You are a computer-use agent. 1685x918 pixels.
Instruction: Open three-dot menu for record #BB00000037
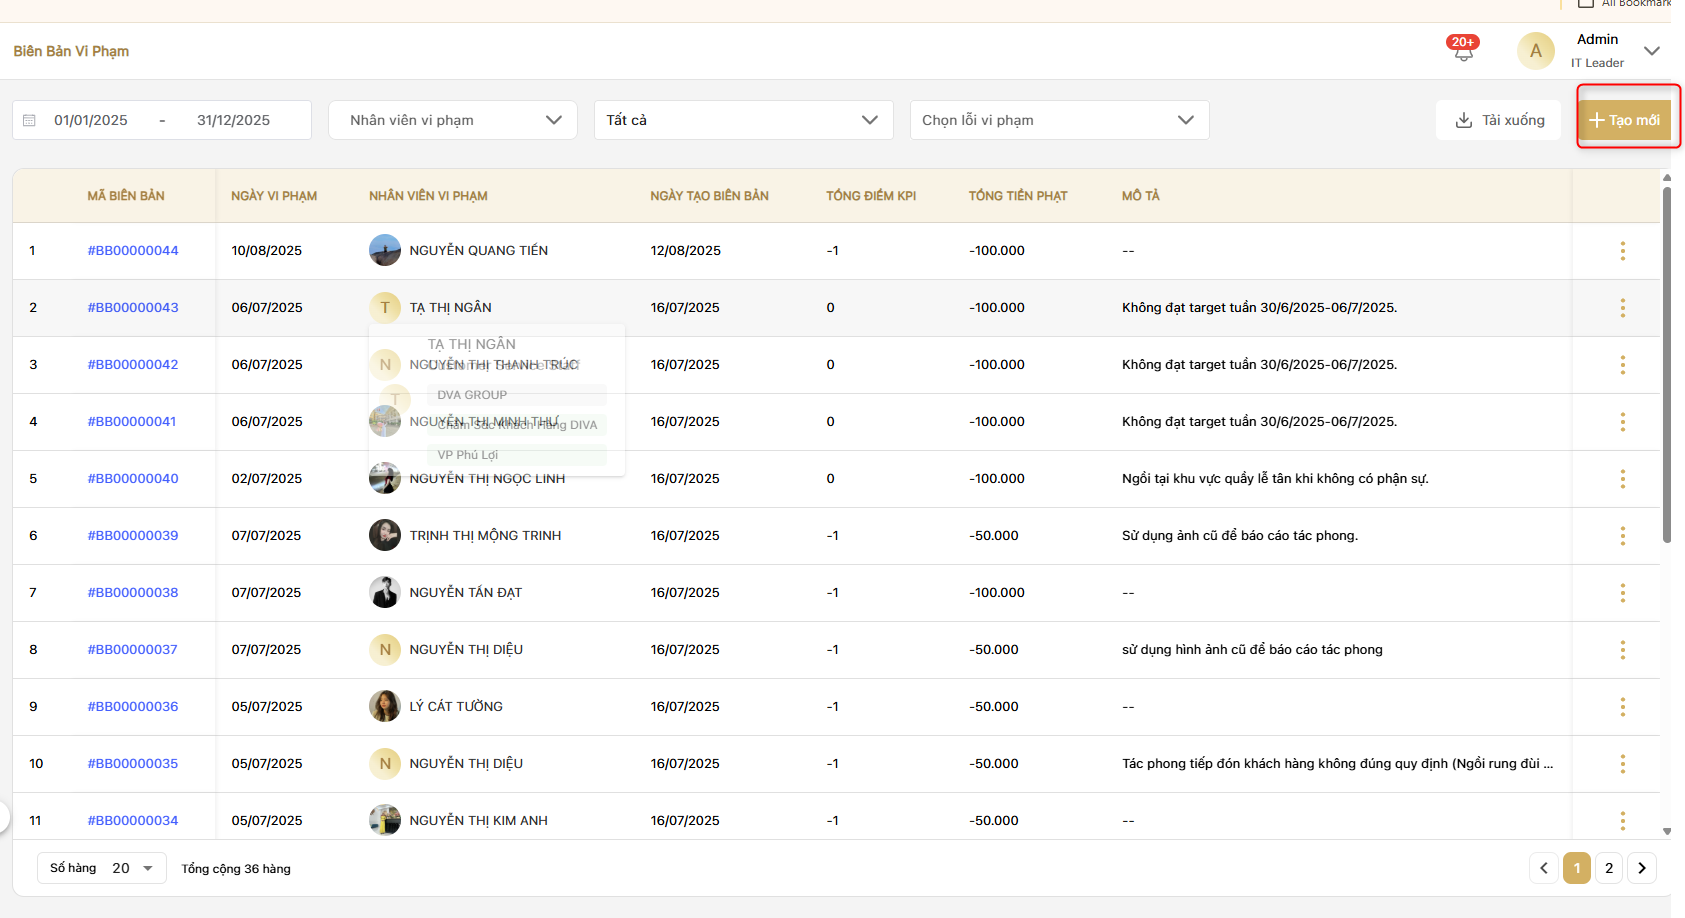pyautogui.click(x=1622, y=650)
